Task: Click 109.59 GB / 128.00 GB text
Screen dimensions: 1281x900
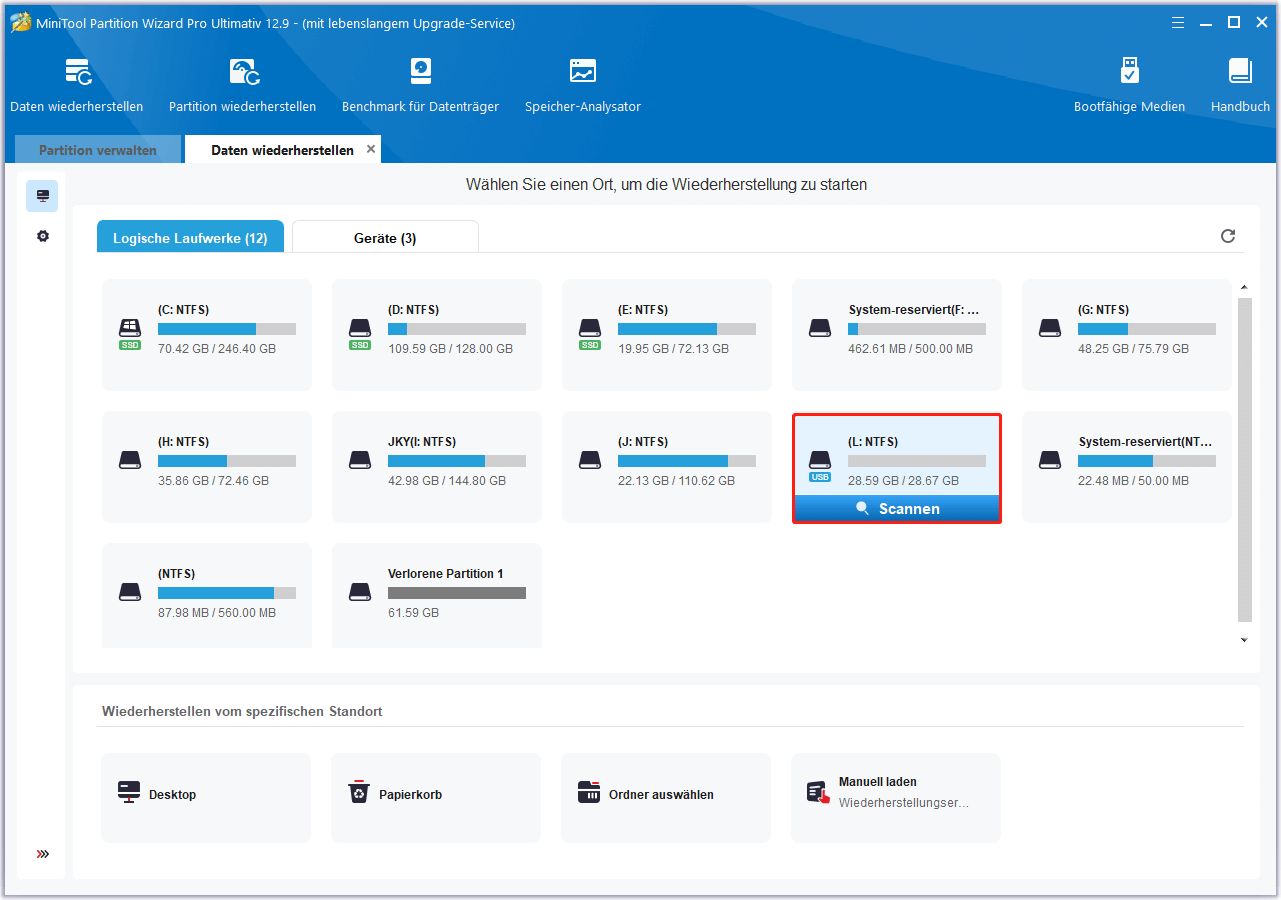Action: tap(450, 349)
